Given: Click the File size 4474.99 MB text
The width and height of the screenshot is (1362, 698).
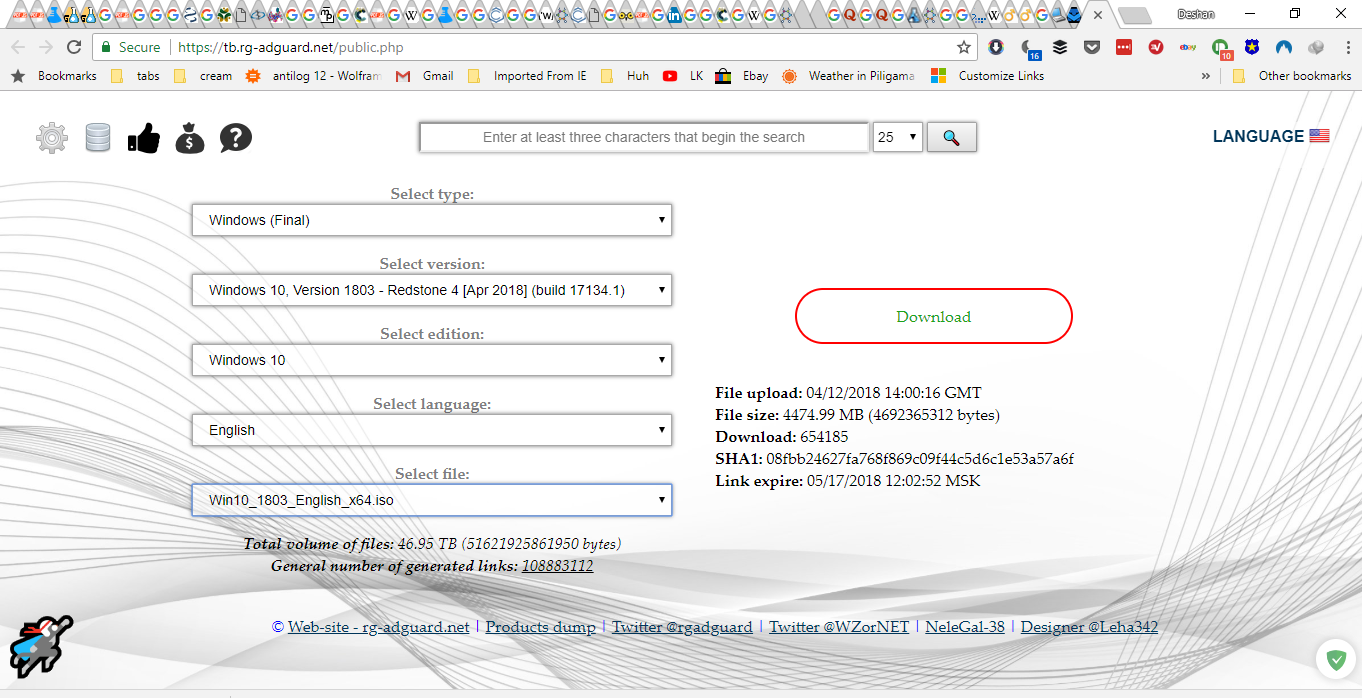Looking at the screenshot, I should (858, 415).
